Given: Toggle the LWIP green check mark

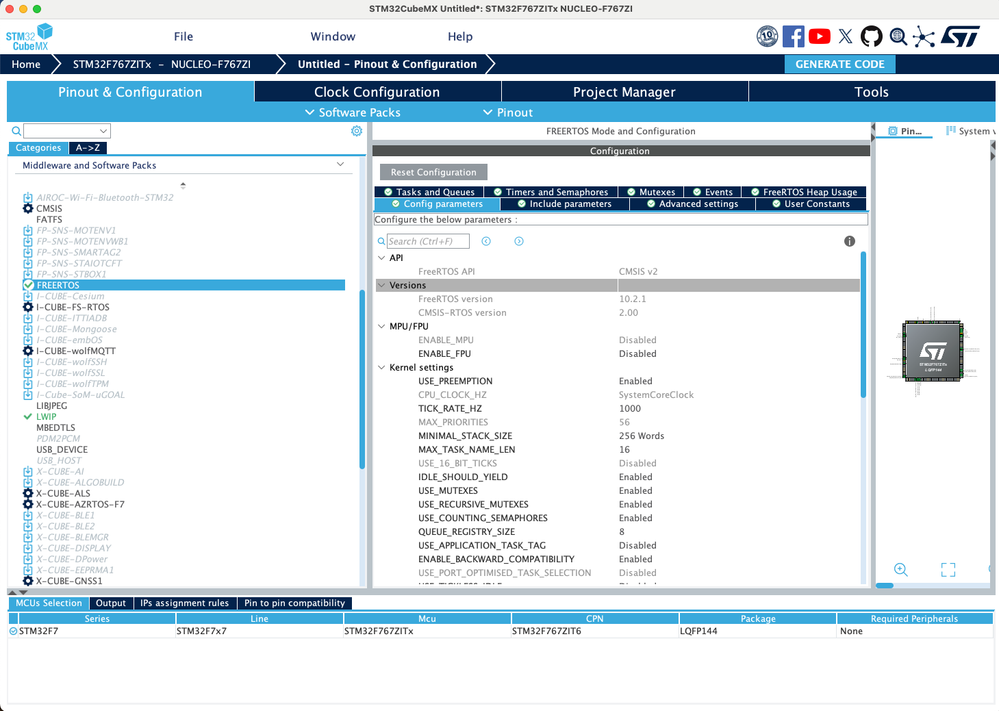Looking at the screenshot, I should click(27, 417).
